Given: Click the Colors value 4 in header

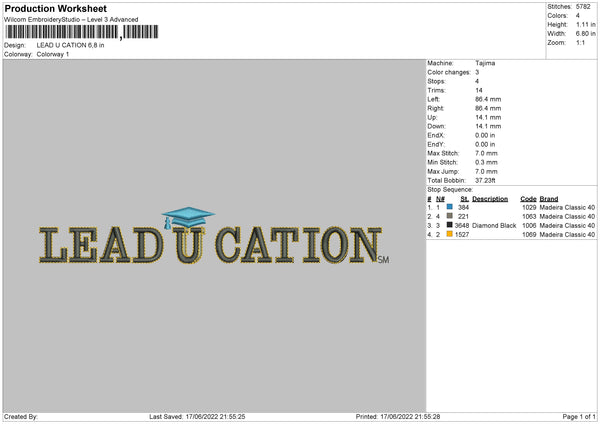Looking at the screenshot, I should click(x=578, y=16).
